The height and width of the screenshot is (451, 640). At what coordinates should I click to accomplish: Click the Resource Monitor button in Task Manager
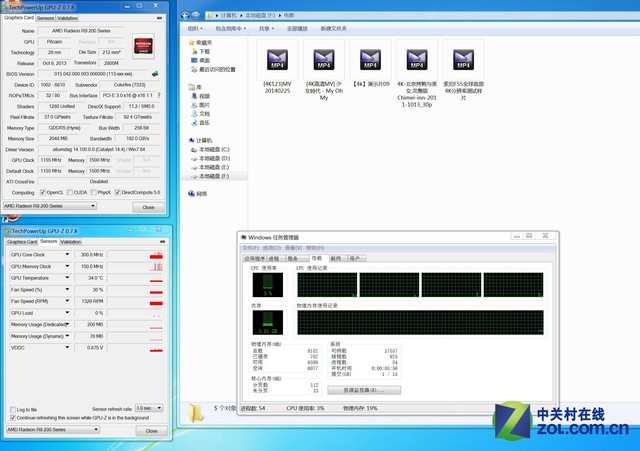pos(370,389)
